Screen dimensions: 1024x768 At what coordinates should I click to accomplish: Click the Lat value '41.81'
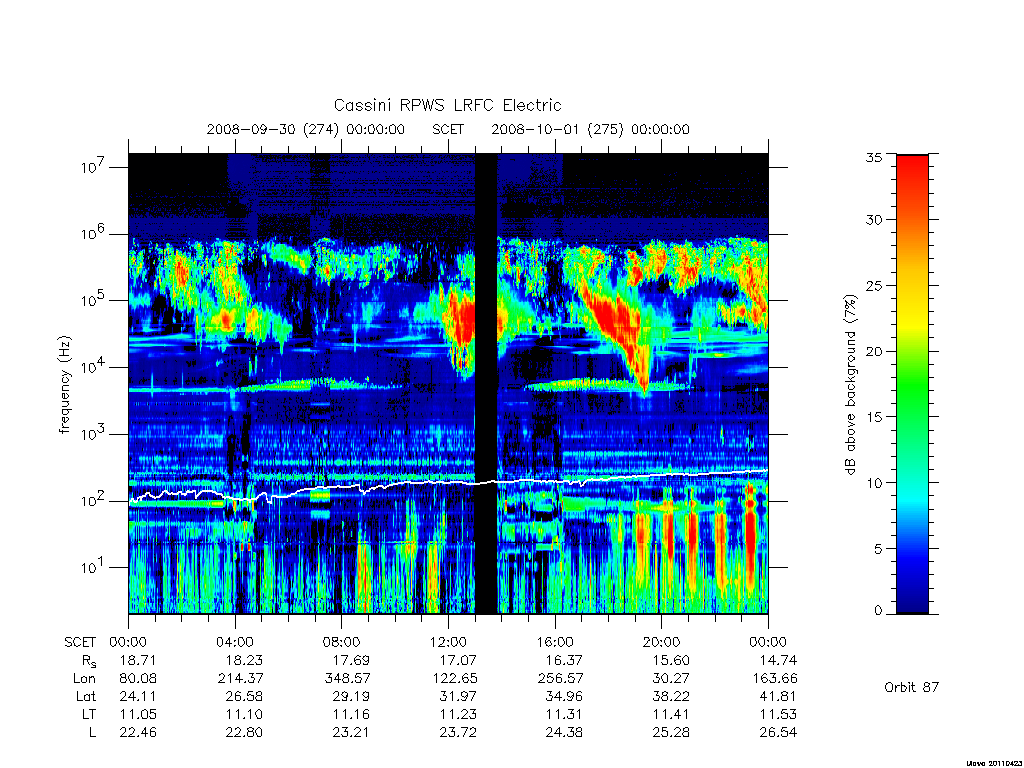778,696
